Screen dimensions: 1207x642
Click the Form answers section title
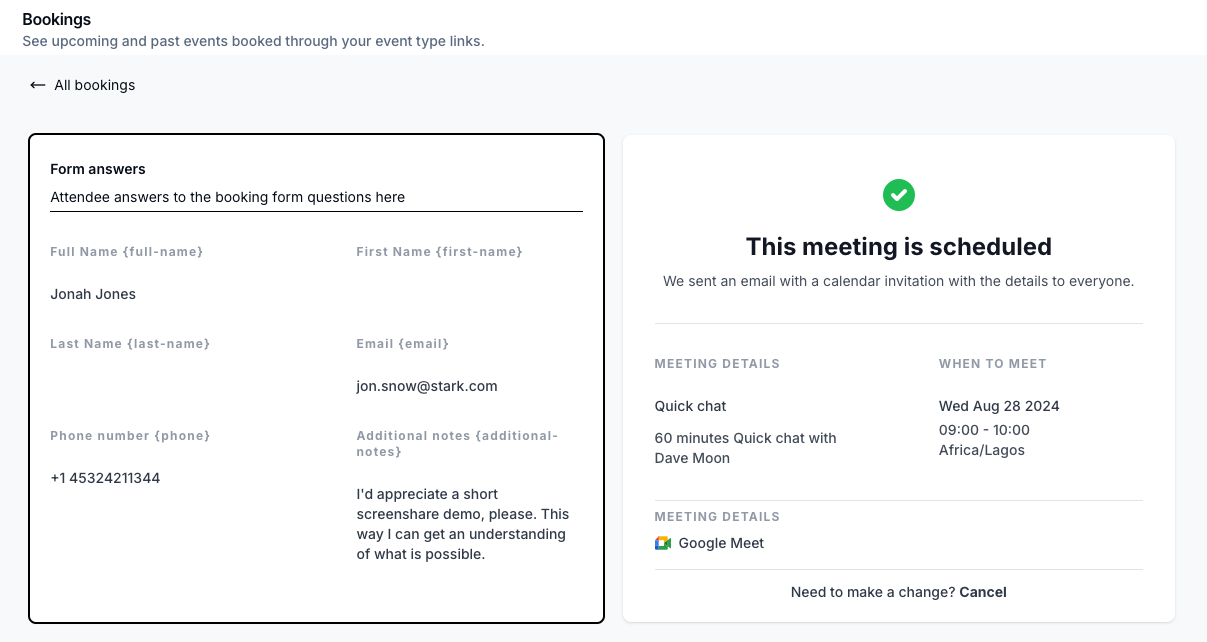tap(98, 169)
